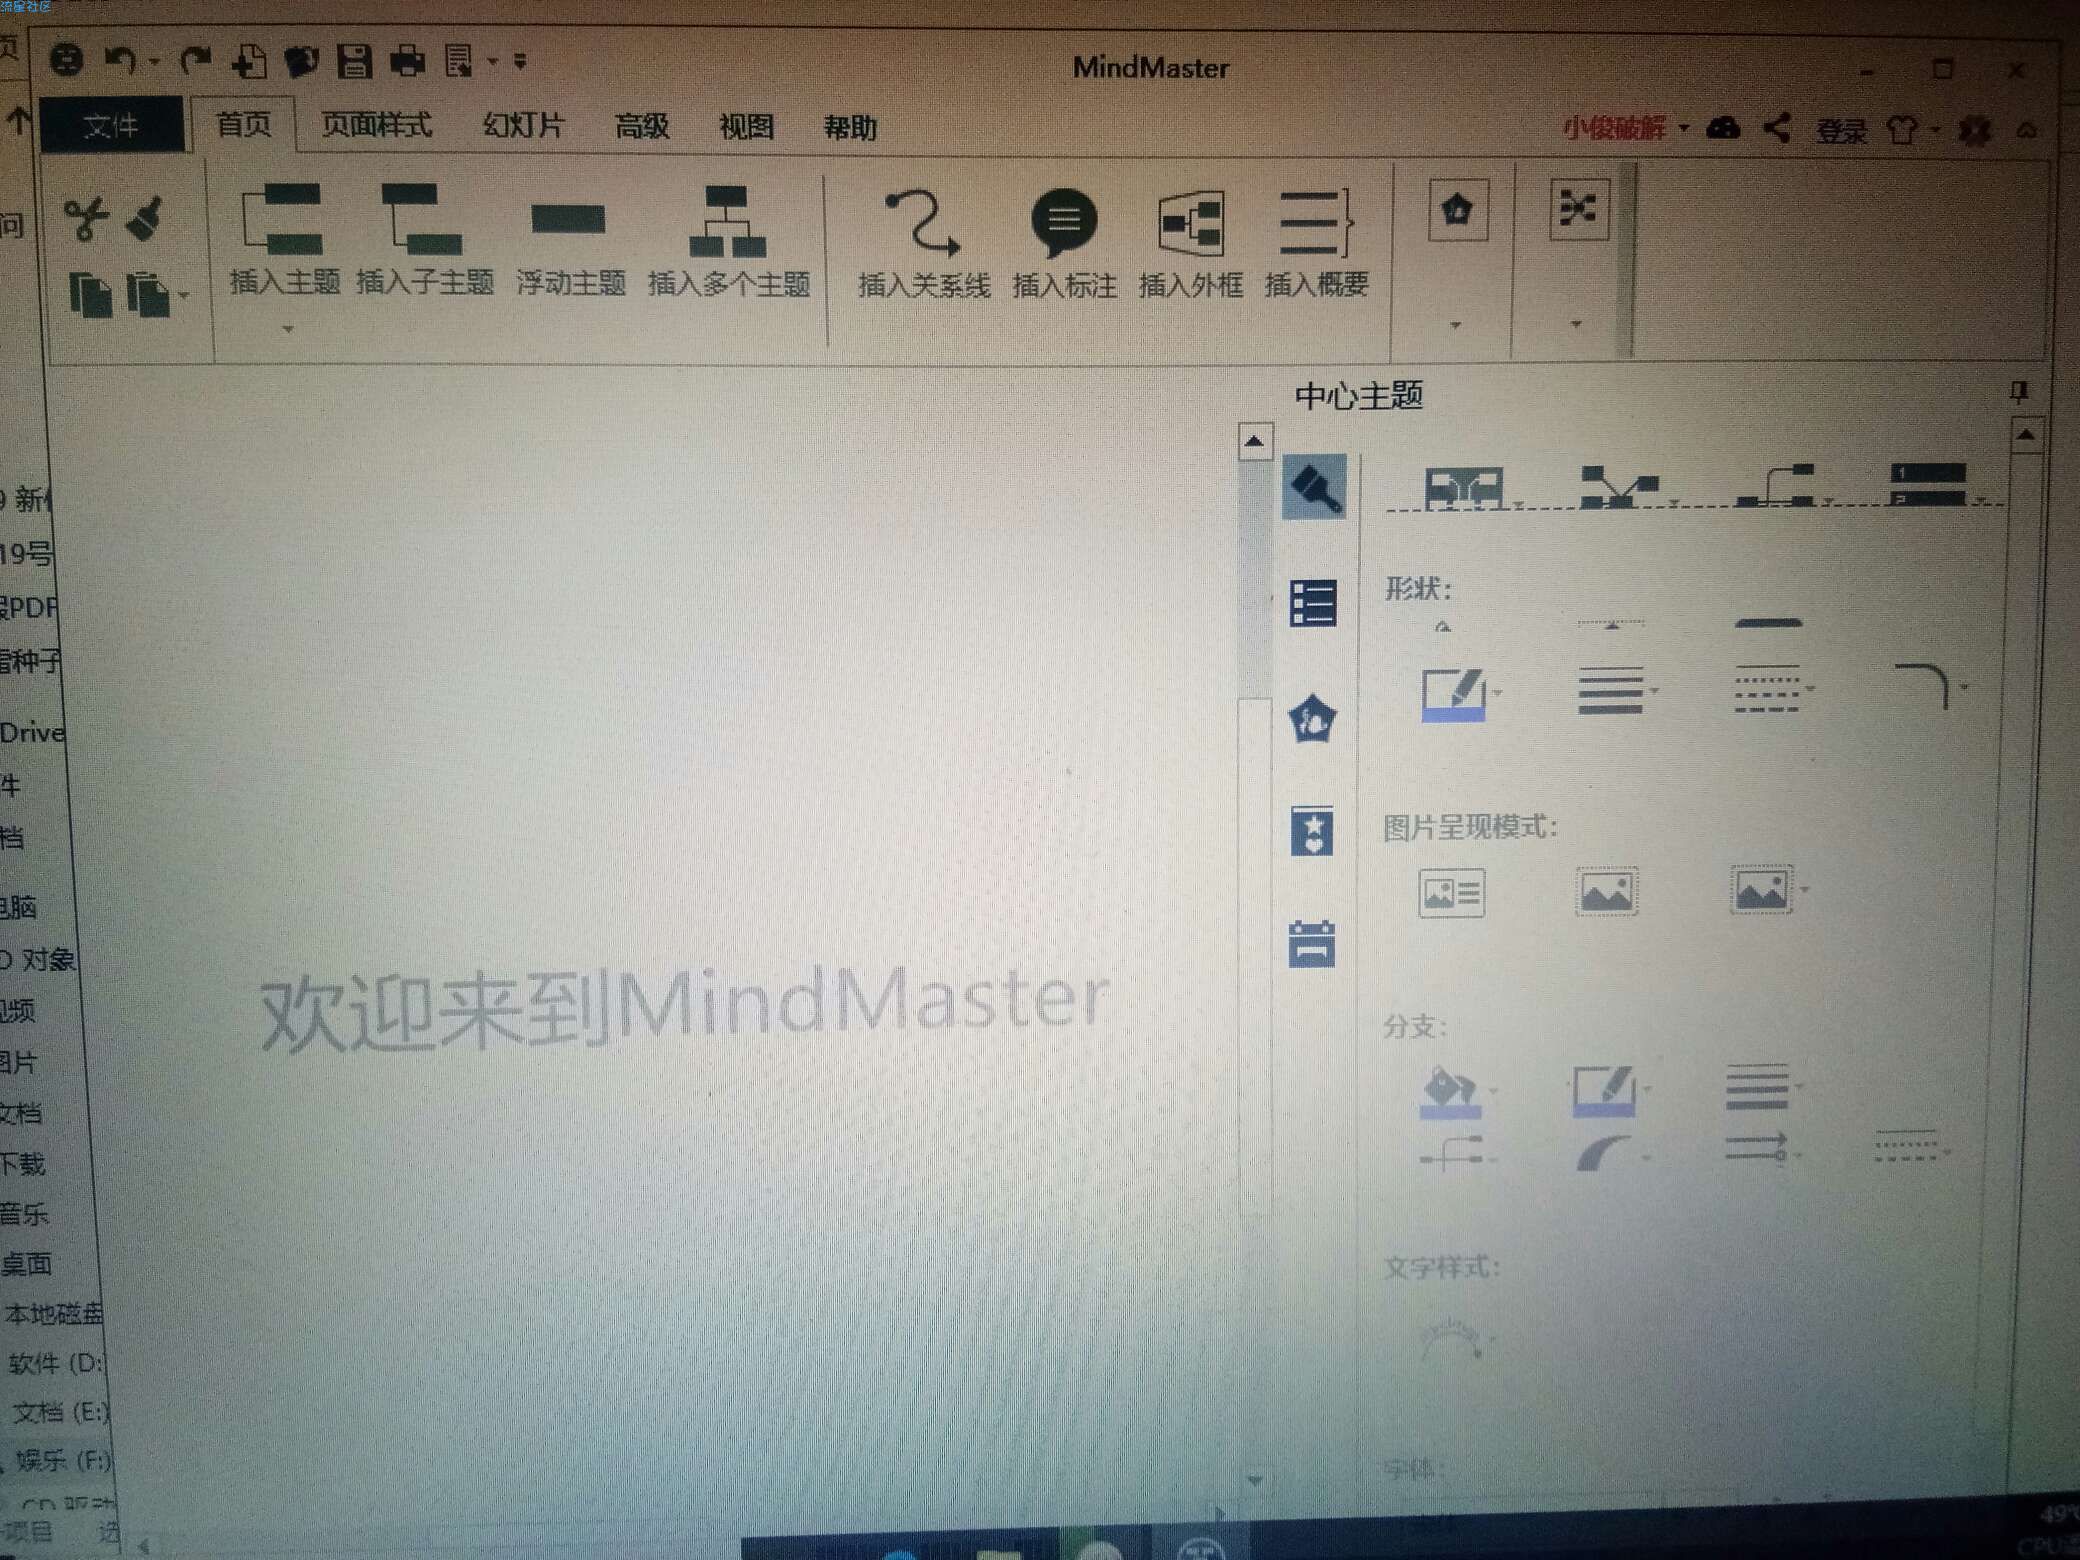This screenshot has height=1560, width=2080.
Task: Select the second picture display mode icon
Action: pos(1607,890)
